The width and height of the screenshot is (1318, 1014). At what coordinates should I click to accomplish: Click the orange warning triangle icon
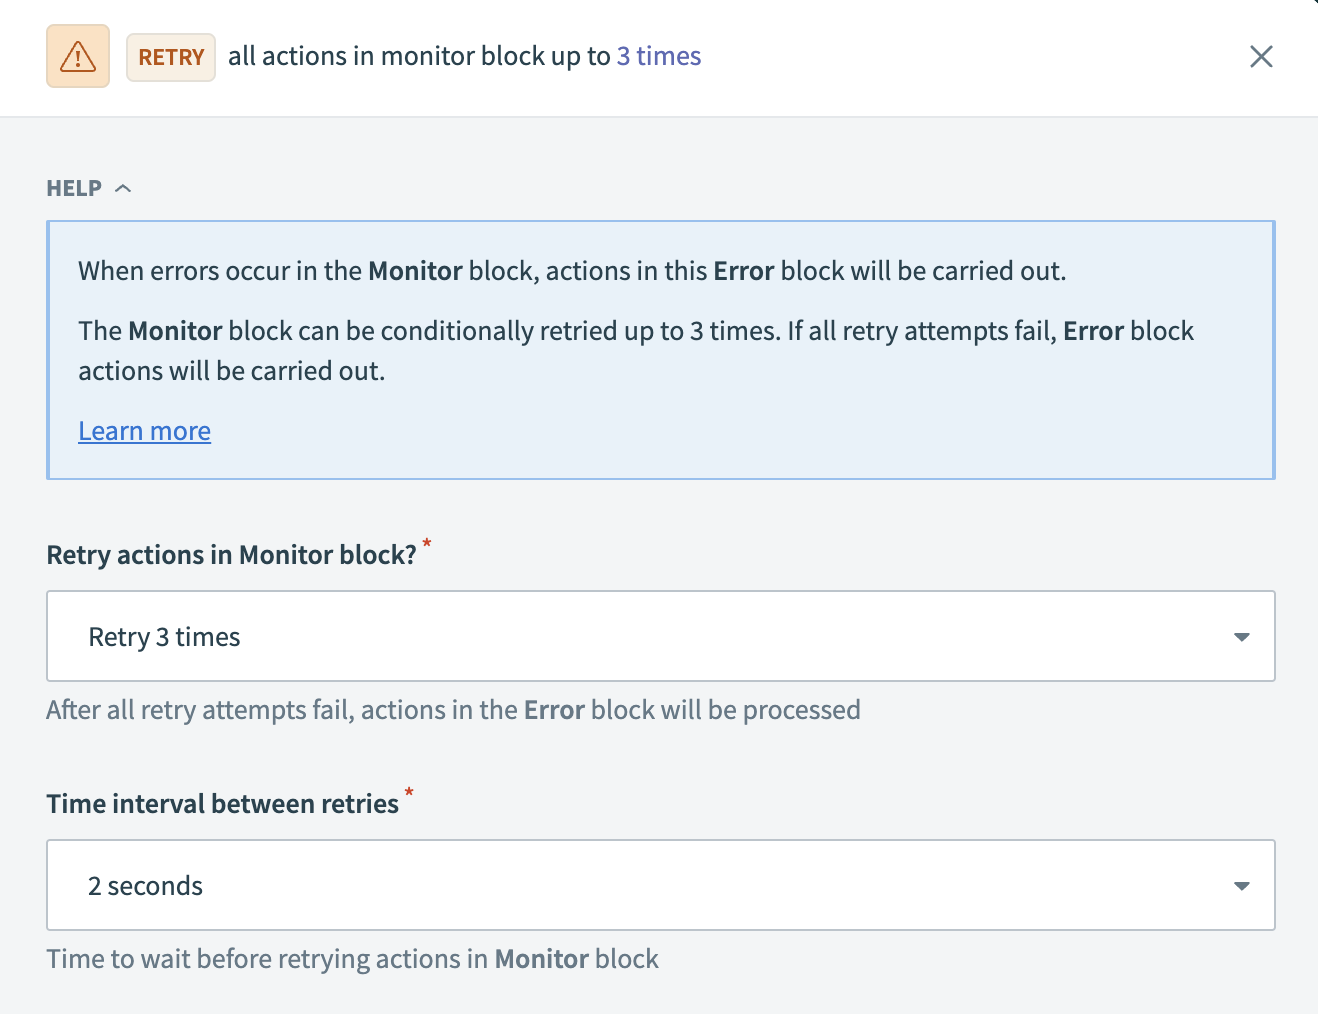tap(78, 57)
